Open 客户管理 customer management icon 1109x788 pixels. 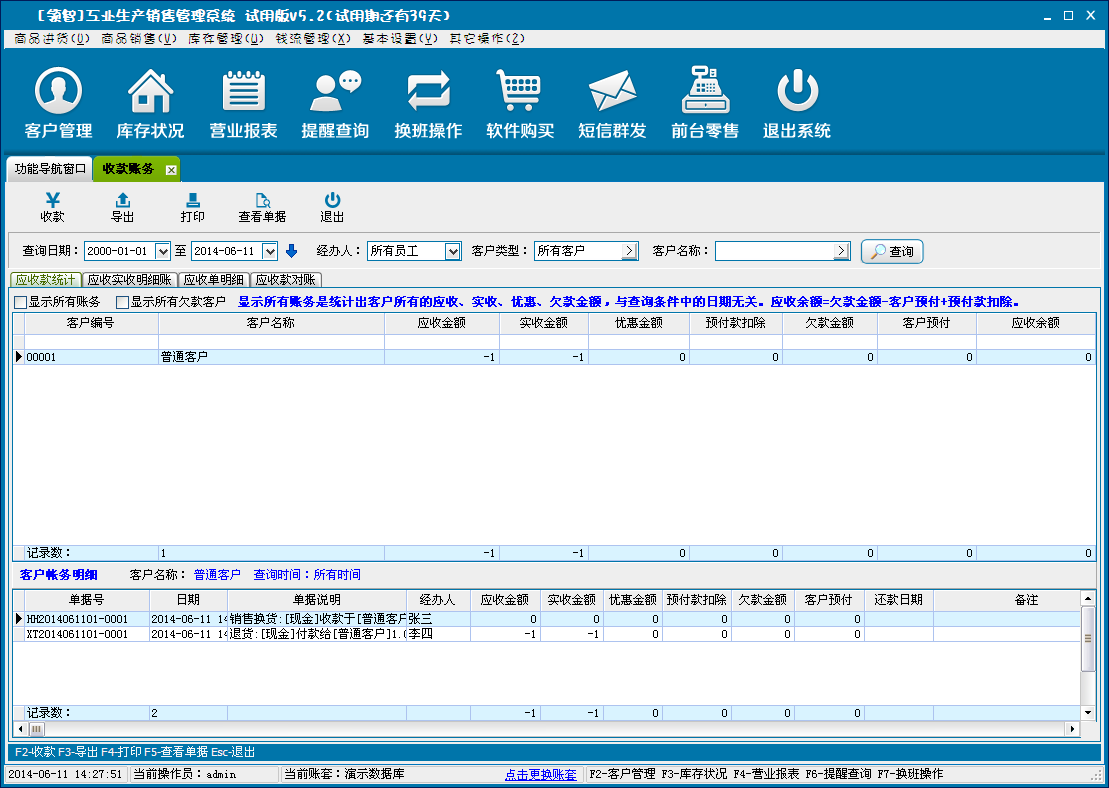(58, 93)
